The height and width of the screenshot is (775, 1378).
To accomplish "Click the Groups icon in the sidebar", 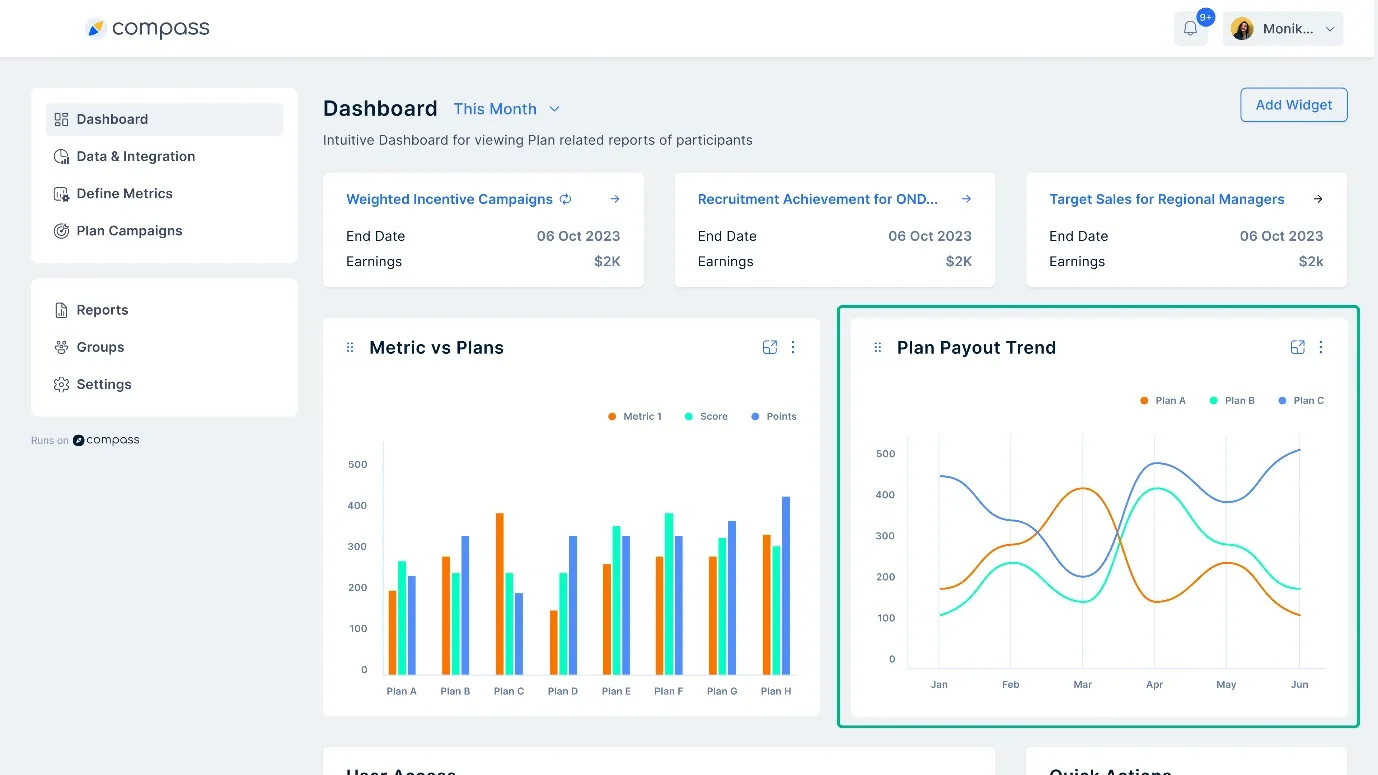I will tap(60, 347).
